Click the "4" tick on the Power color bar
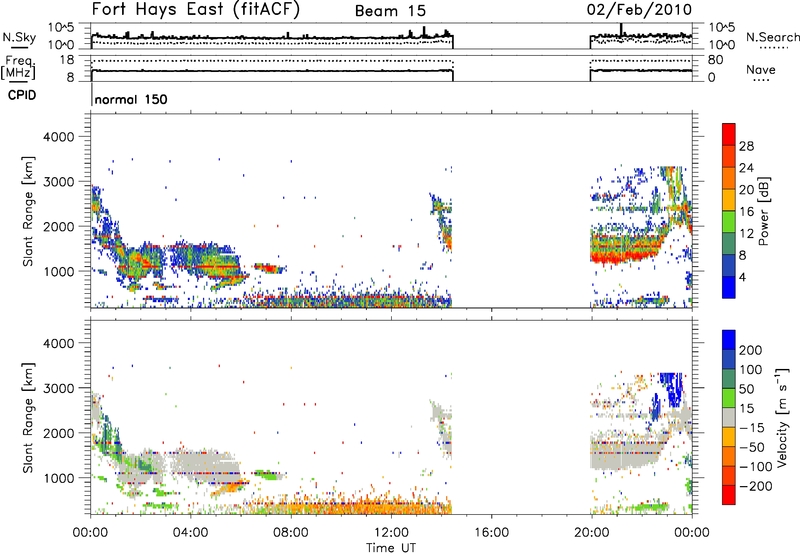The image size is (800, 554). (x=742, y=277)
